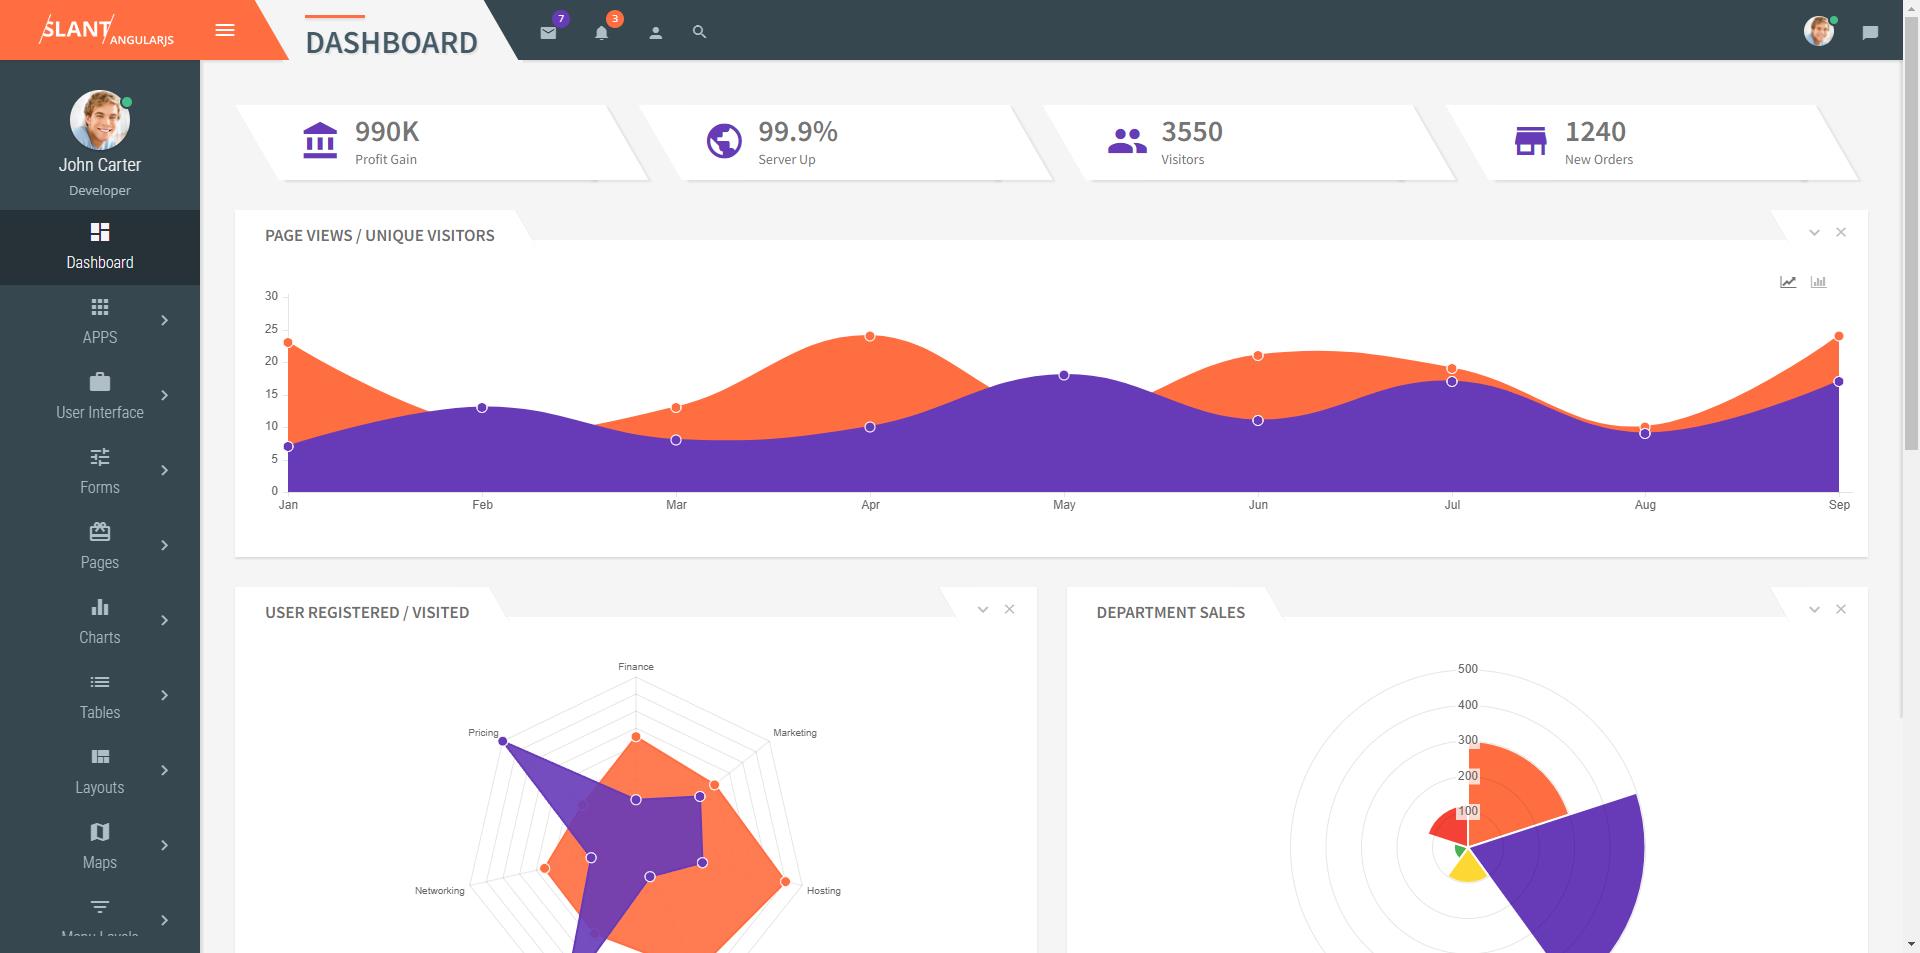Expand the User Interface chevron

click(165, 395)
